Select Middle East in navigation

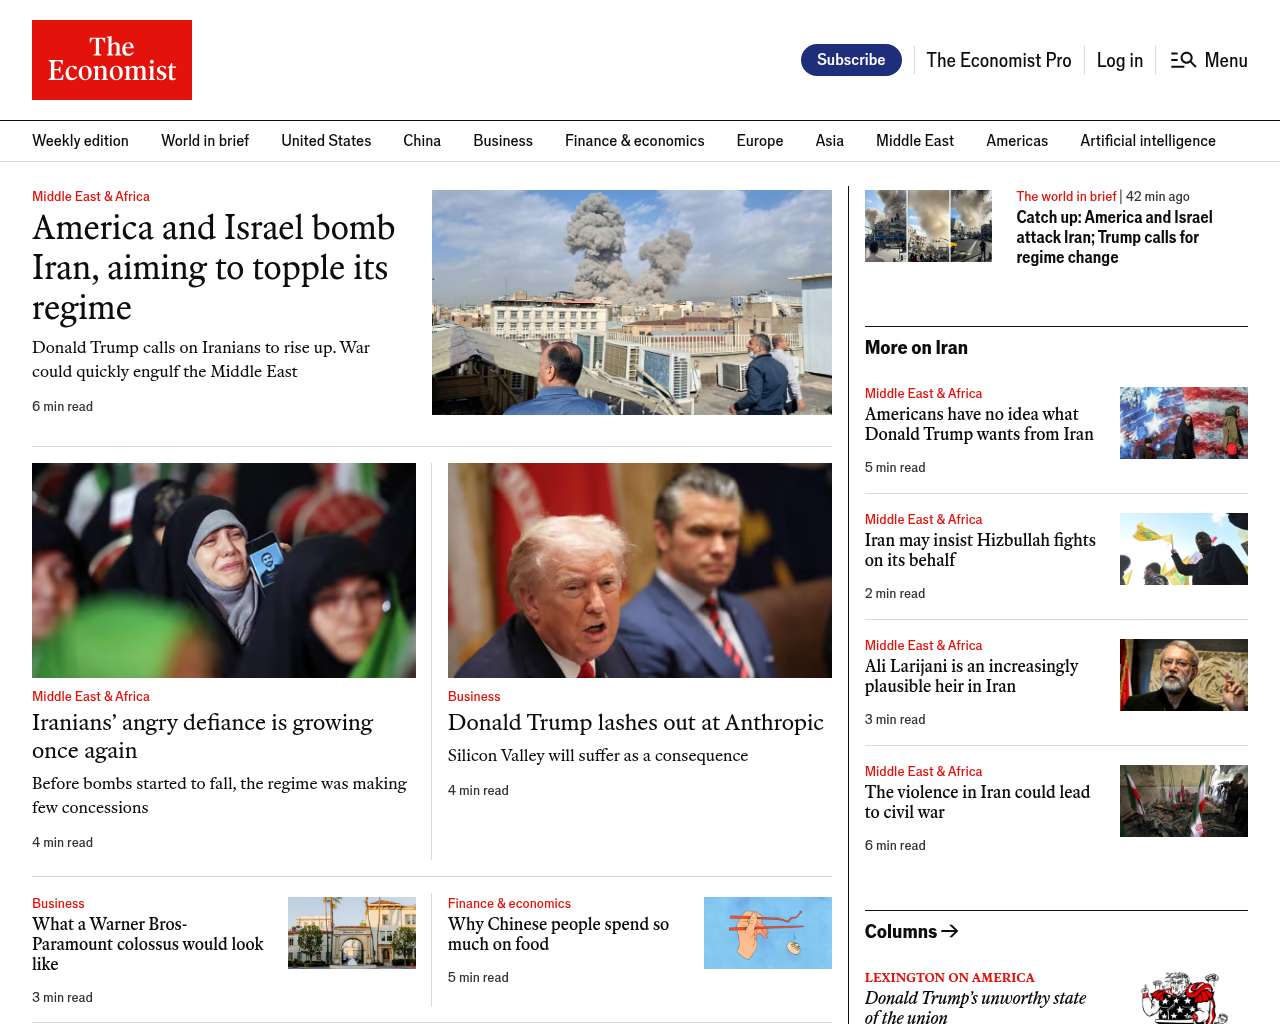[x=915, y=141]
